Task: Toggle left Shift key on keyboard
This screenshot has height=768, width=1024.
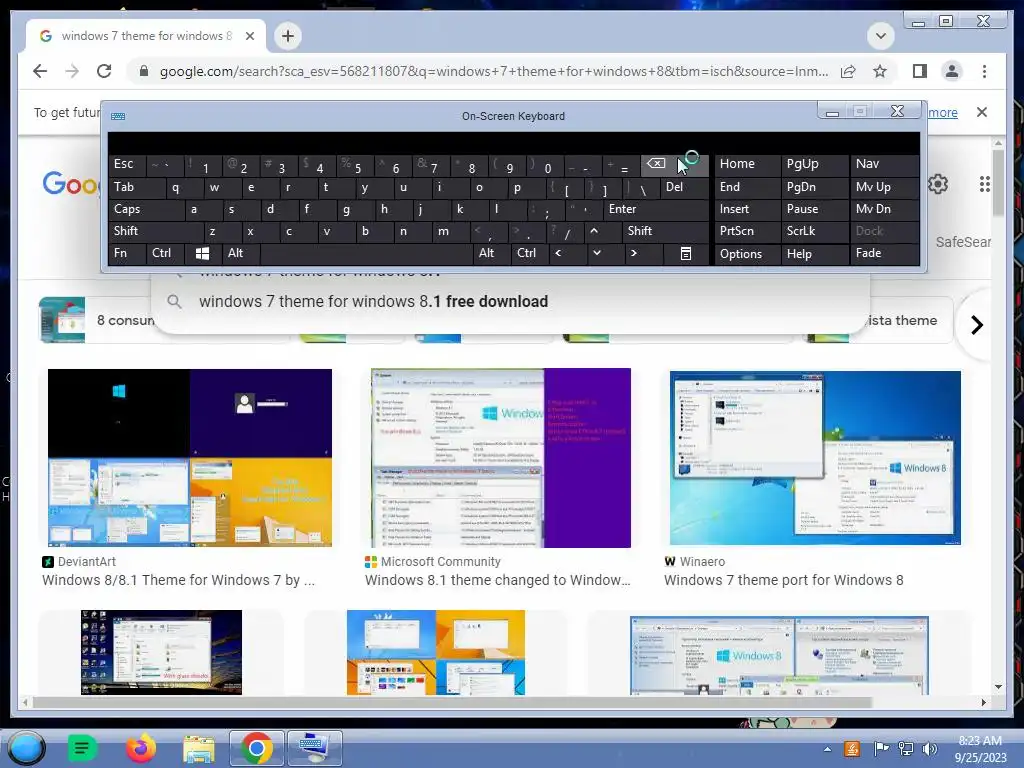Action: point(155,231)
